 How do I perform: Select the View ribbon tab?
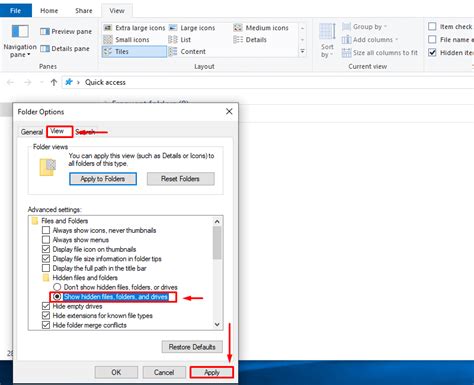[117, 11]
